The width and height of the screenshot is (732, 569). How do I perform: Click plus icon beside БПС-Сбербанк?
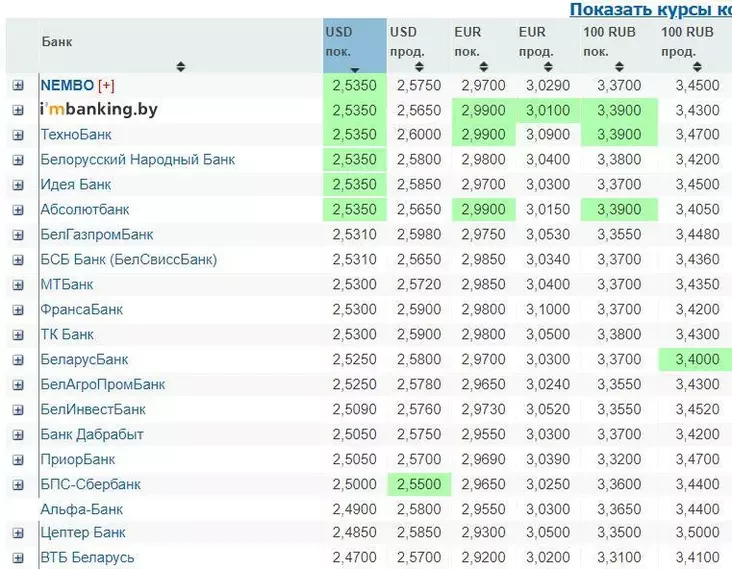pos(18,485)
